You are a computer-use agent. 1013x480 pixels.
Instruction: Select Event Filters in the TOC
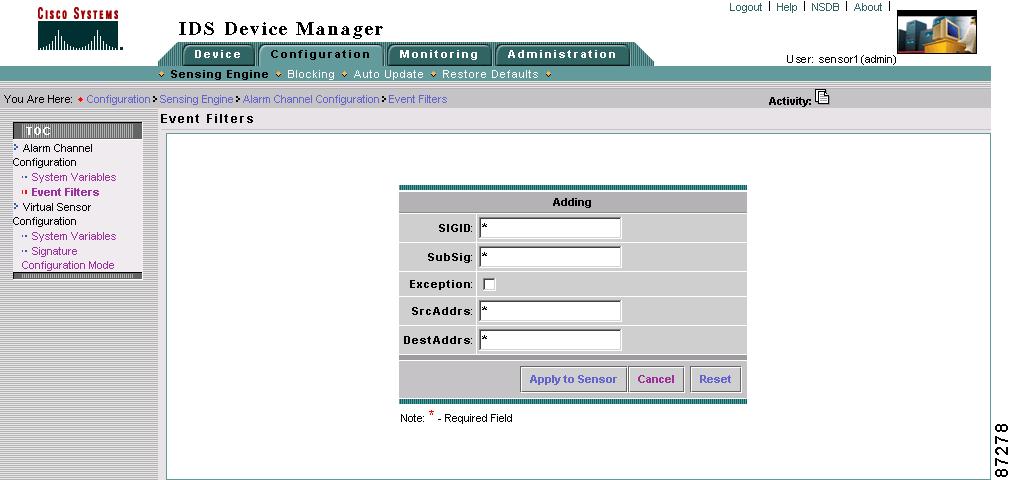65,192
